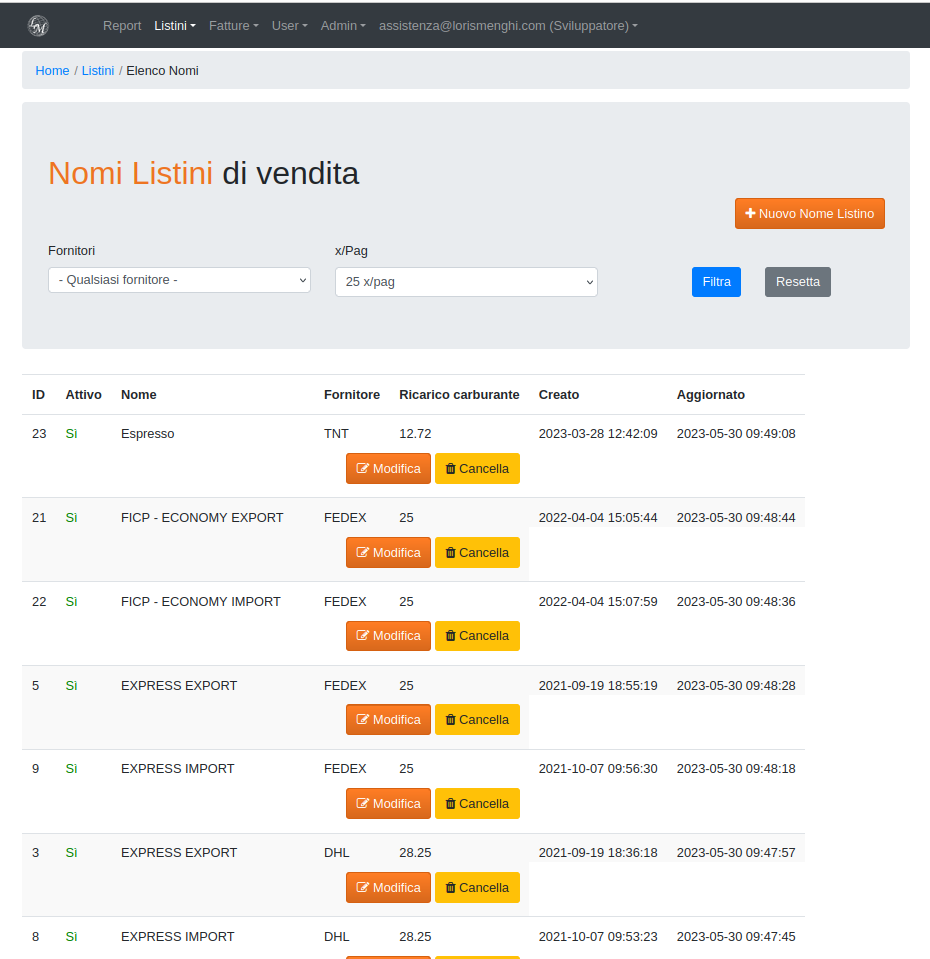Open the assistenza account dropdown

pyautogui.click(x=507, y=26)
